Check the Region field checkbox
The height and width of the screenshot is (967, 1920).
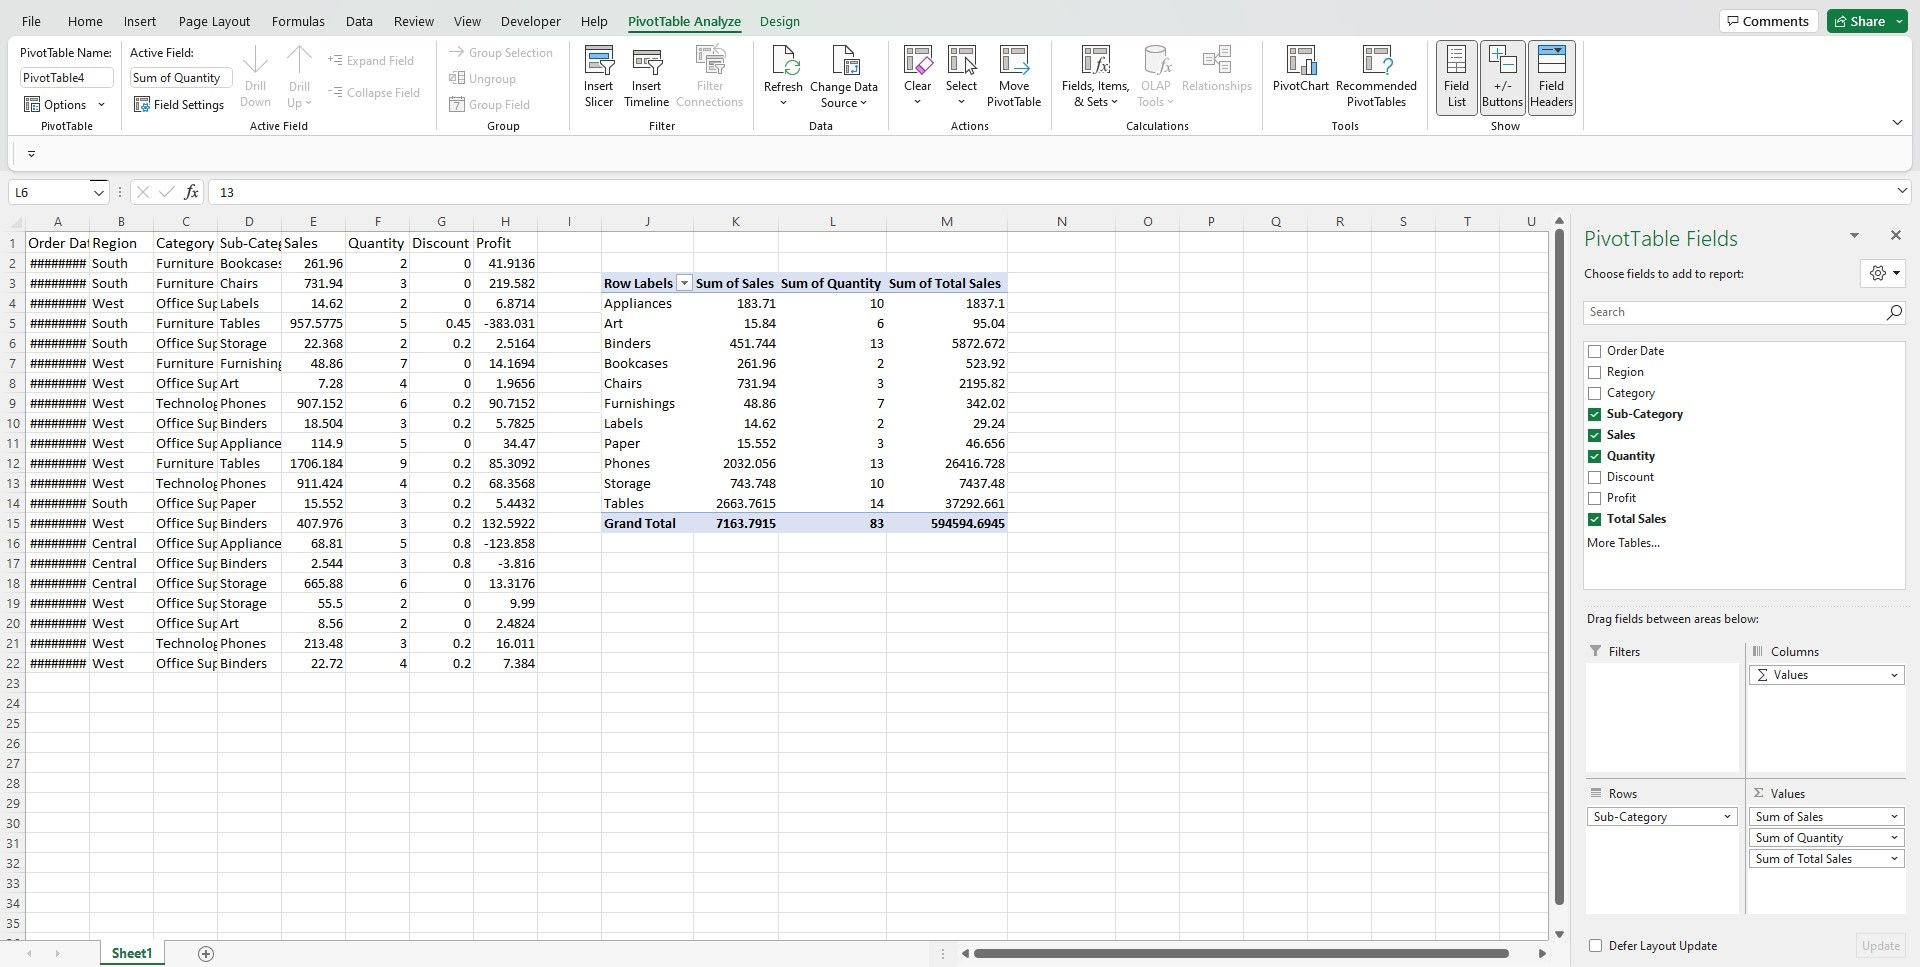[x=1594, y=372]
